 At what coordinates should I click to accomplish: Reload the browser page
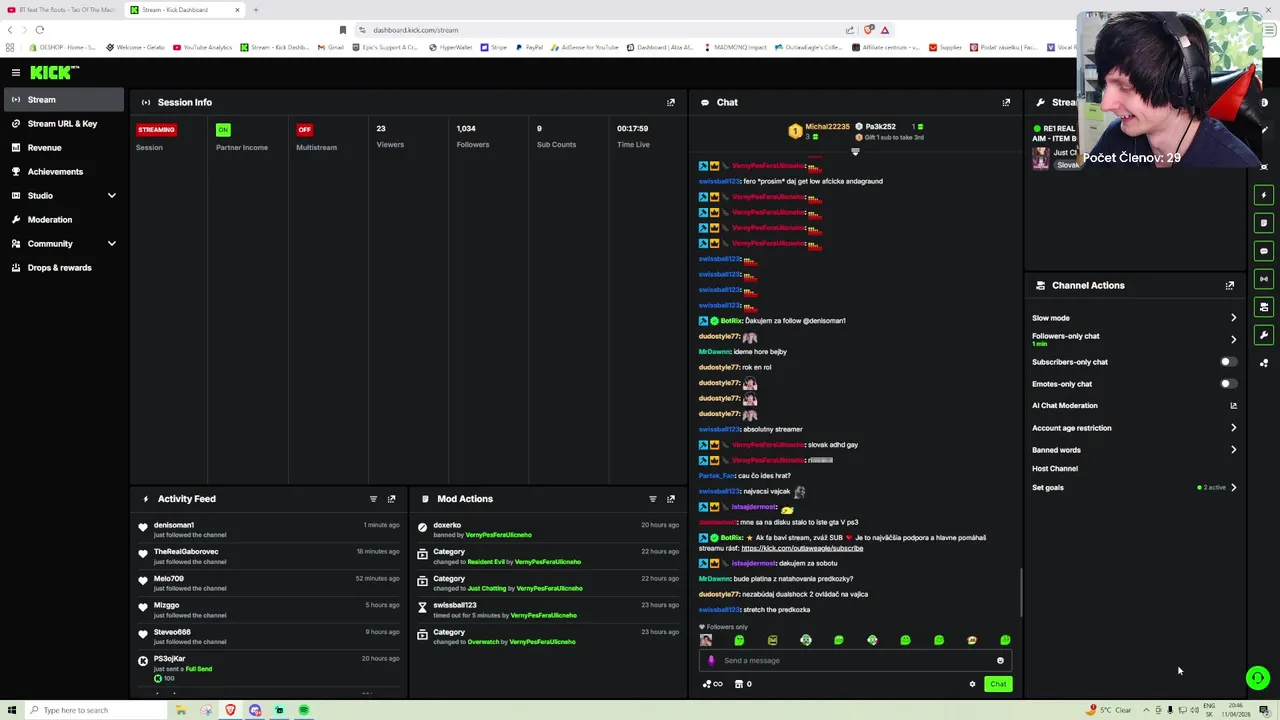point(39,30)
